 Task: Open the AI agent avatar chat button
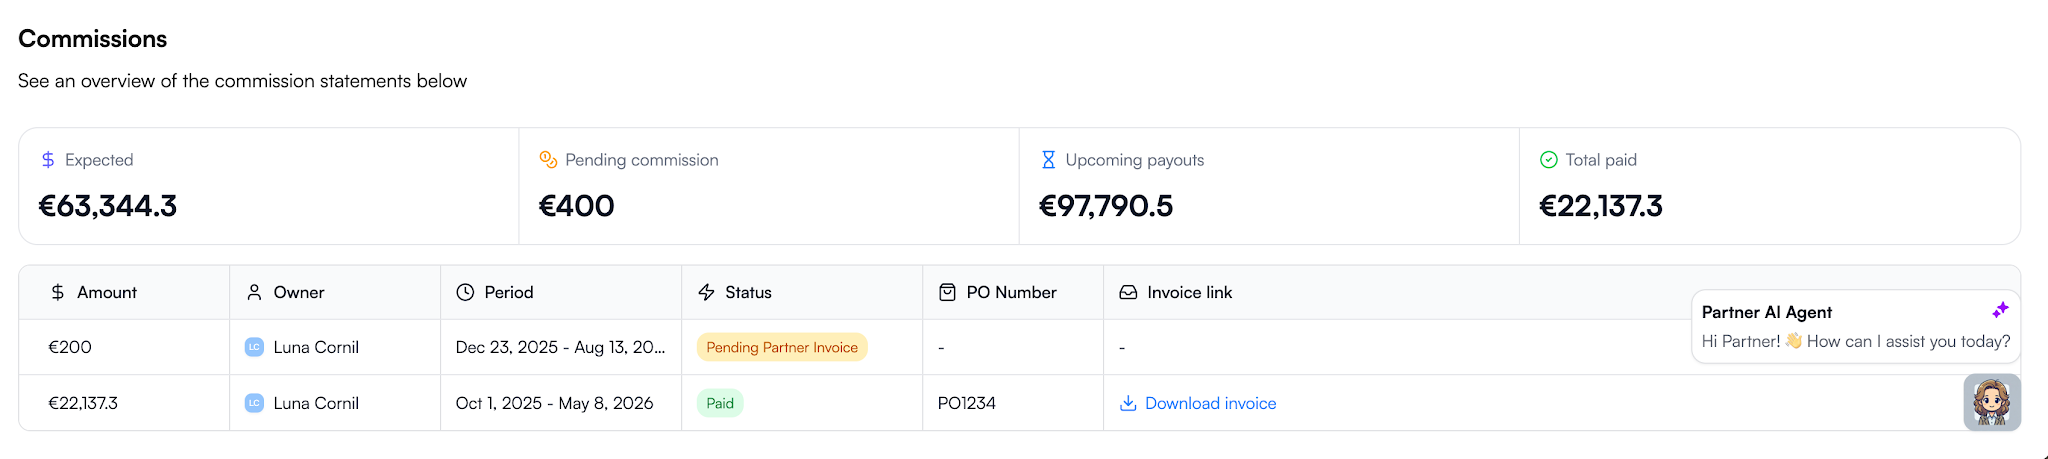[1992, 402]
